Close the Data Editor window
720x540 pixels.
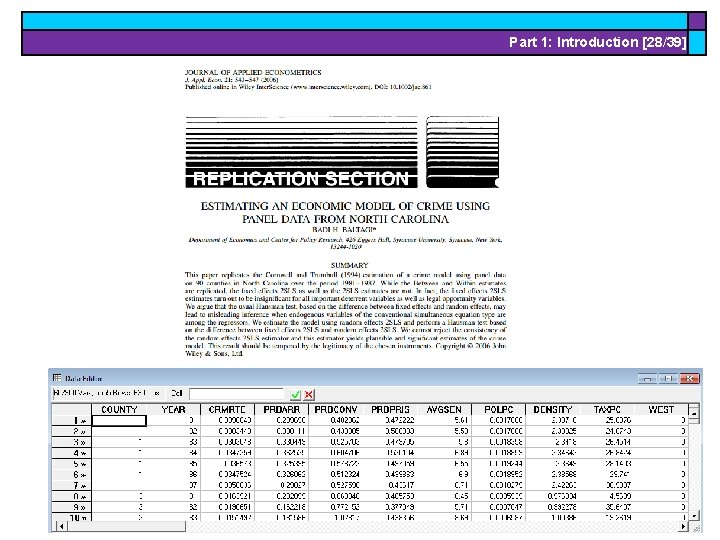point(690,378)
